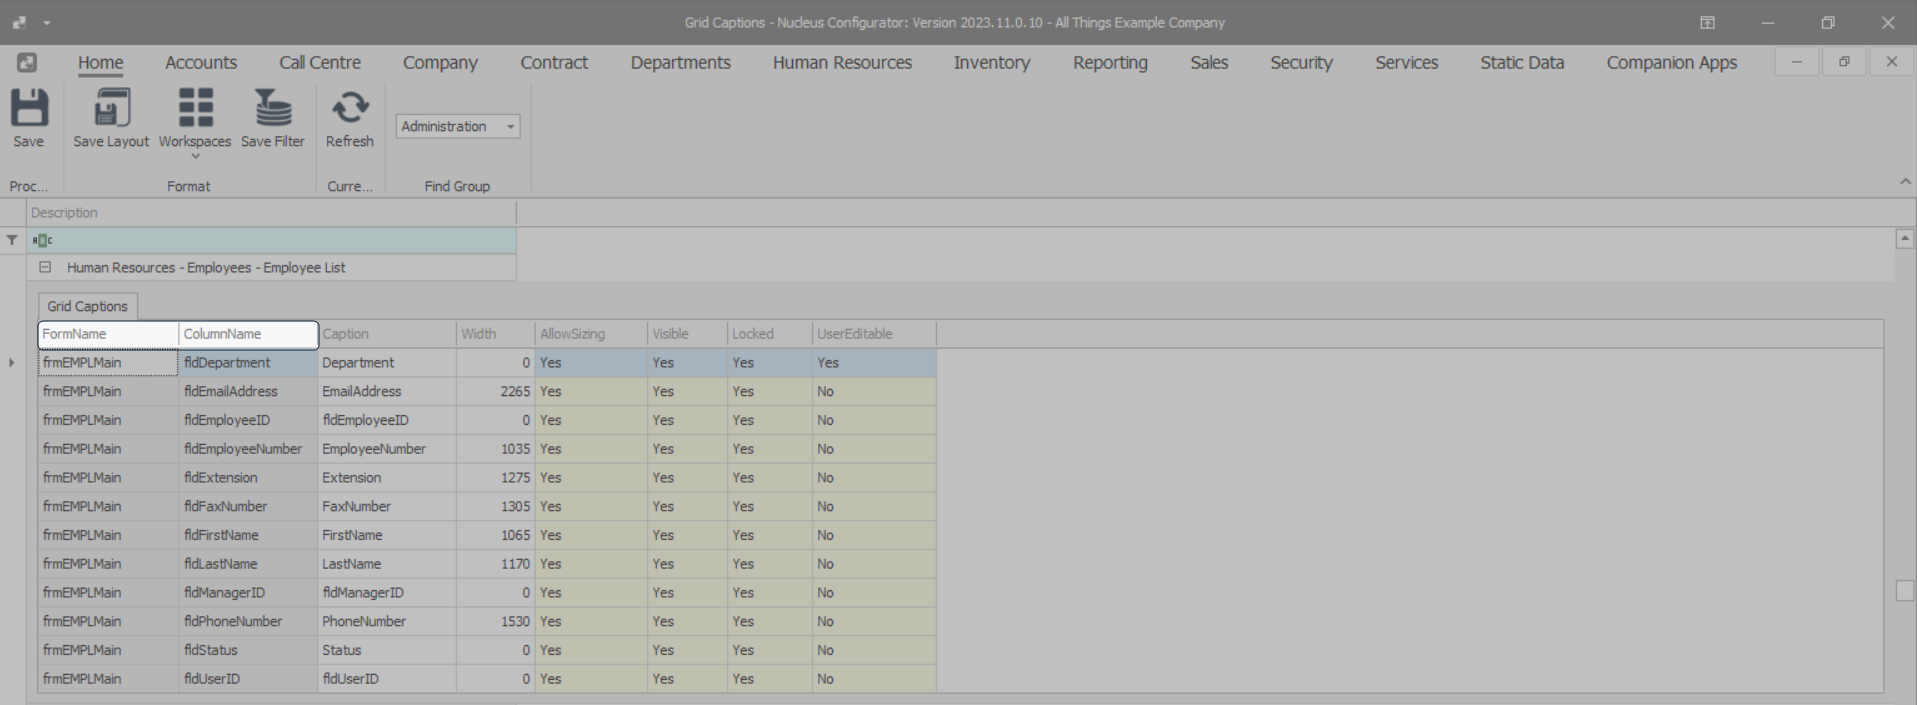Select the width value 1275
Screen dimensions: 1917x705
point(496,478)
